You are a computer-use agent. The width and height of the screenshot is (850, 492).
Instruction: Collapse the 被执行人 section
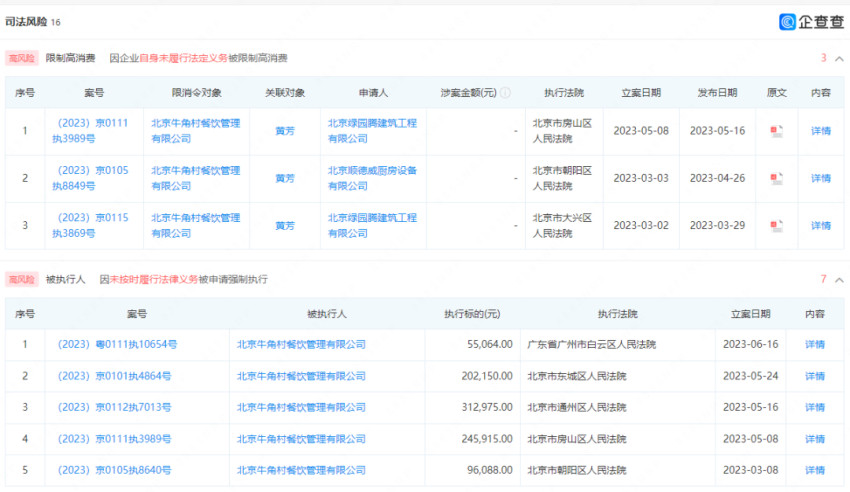[839, 280]
